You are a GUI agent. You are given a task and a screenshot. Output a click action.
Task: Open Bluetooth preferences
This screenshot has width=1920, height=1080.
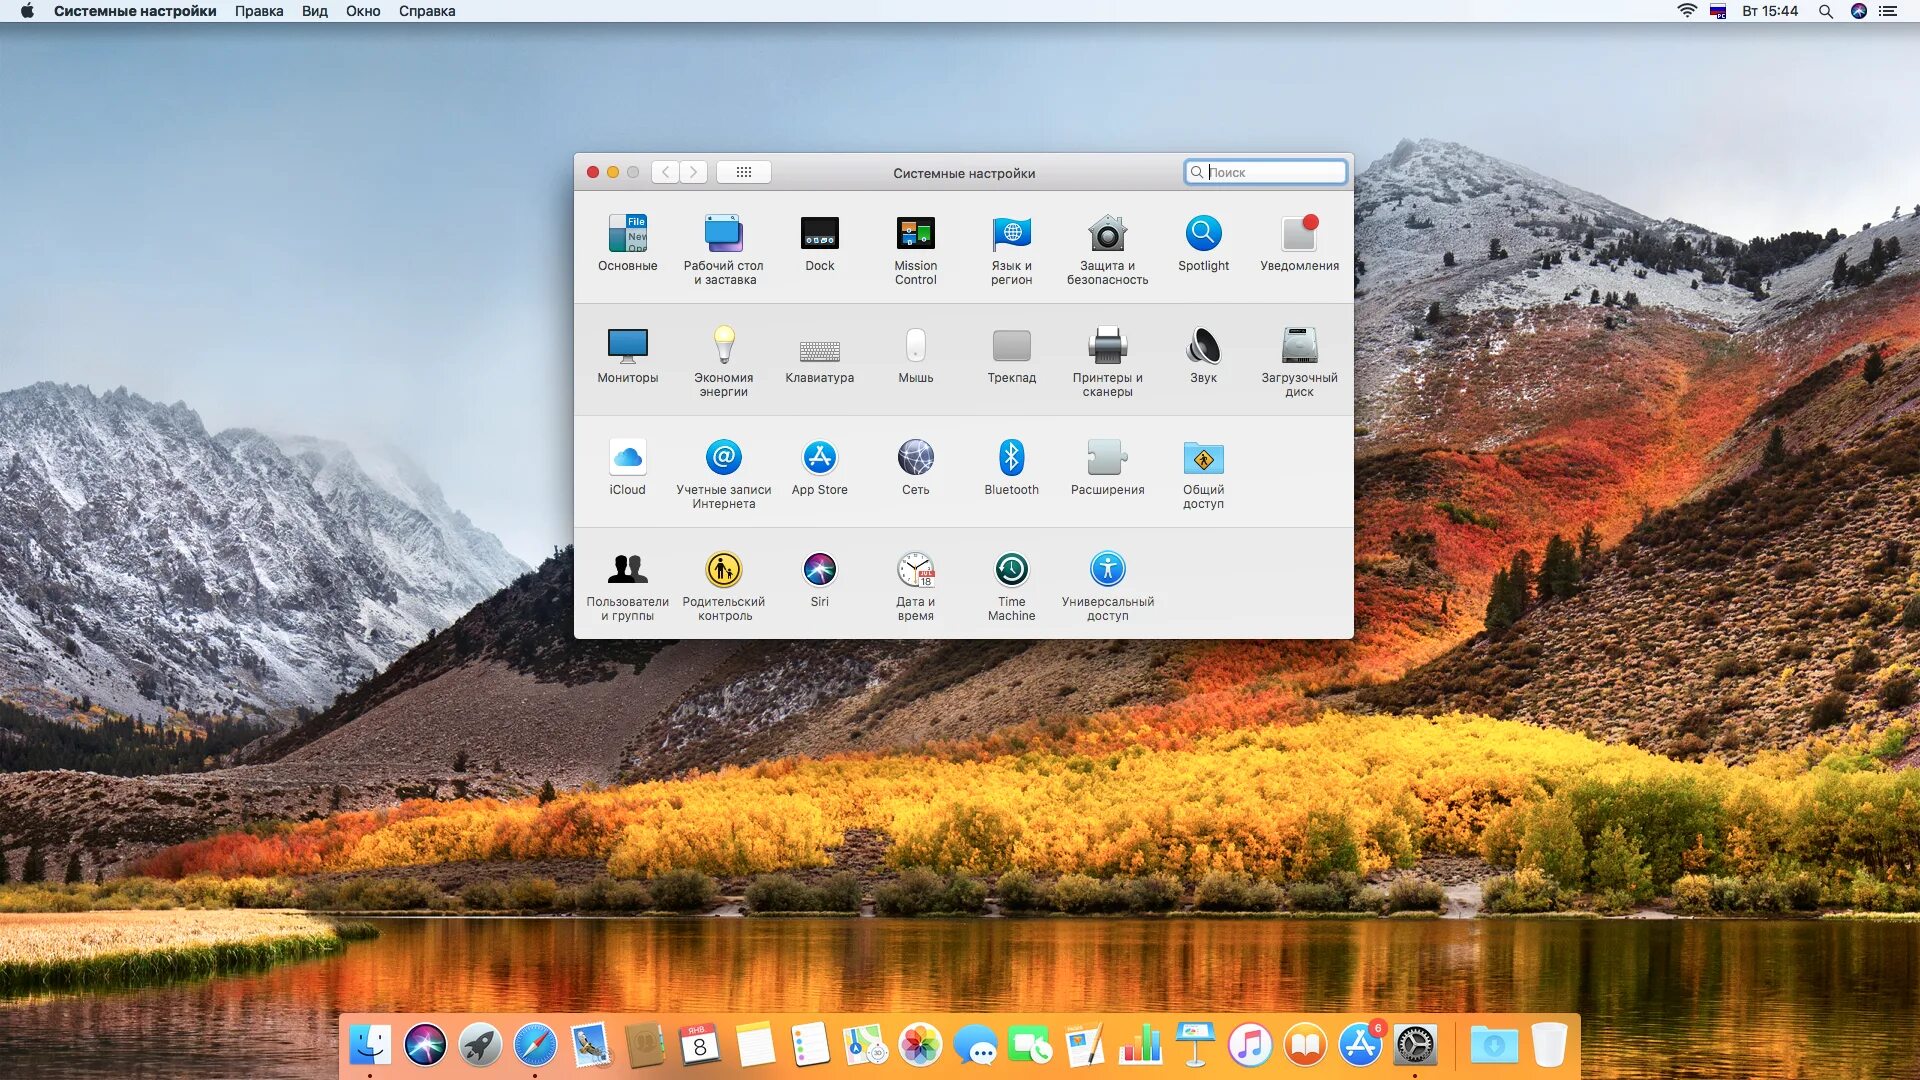(x=1011, y=458)
